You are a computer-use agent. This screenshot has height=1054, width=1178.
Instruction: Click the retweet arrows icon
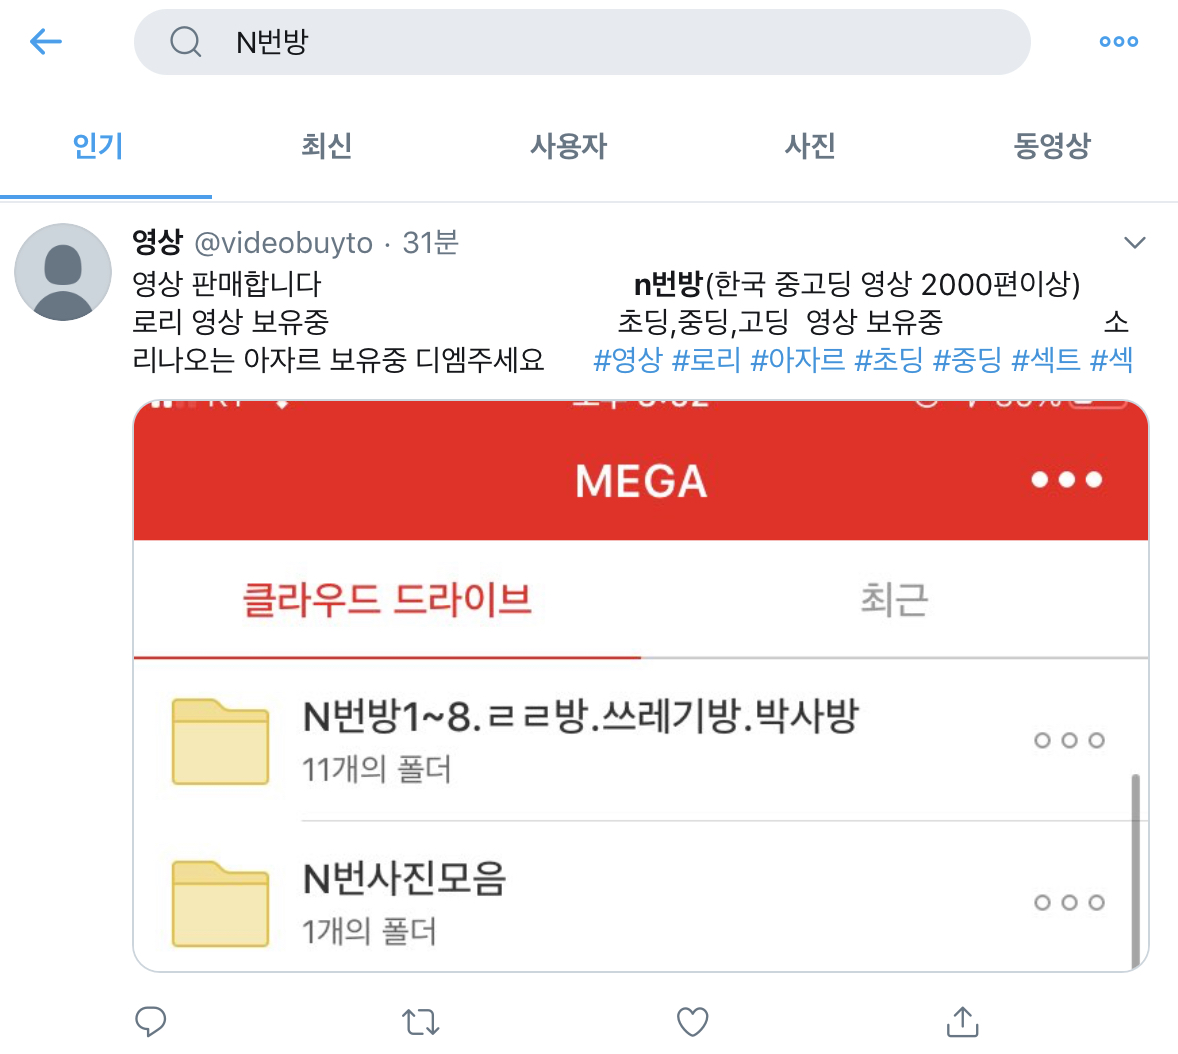click(x=421, y=1022)
